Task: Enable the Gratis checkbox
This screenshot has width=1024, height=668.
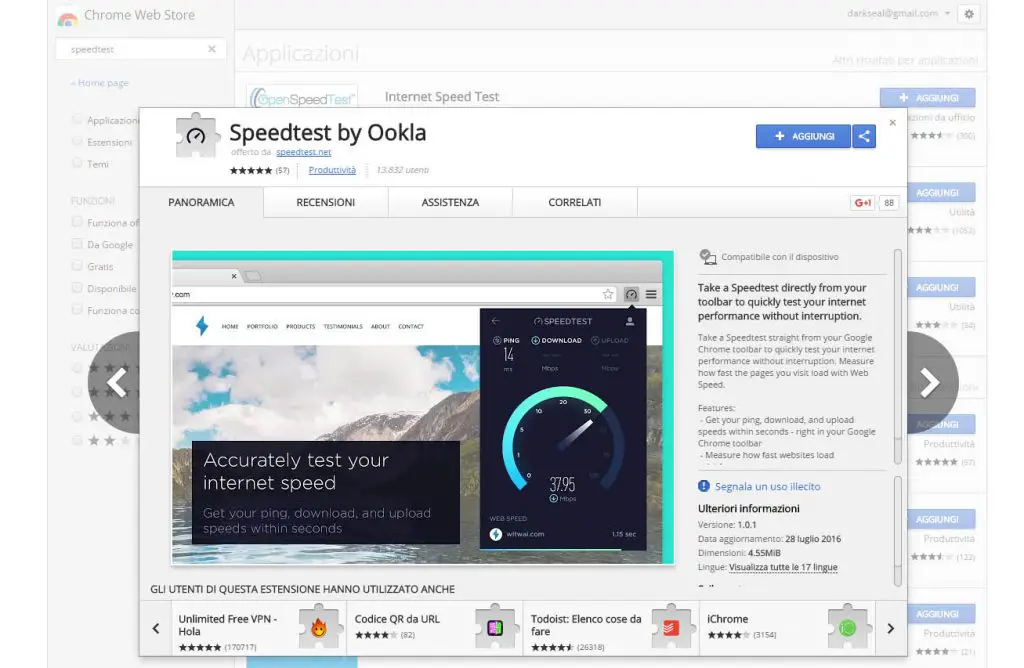Action: tap(77, 266)
